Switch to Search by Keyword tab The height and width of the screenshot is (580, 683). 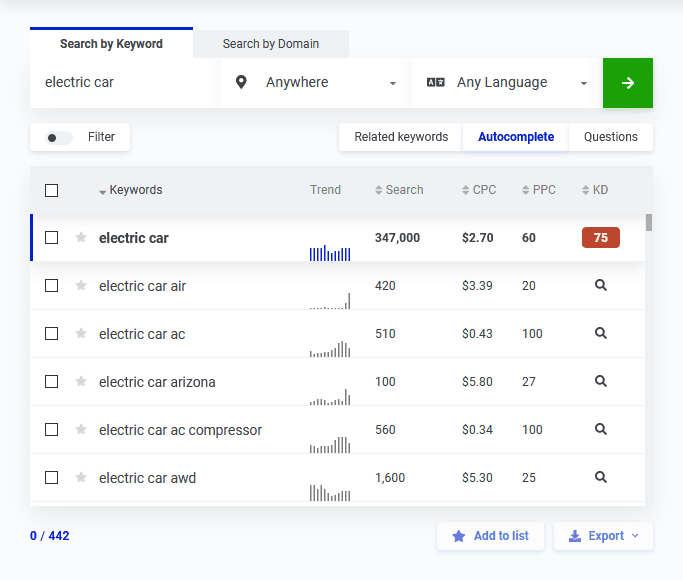111,44
